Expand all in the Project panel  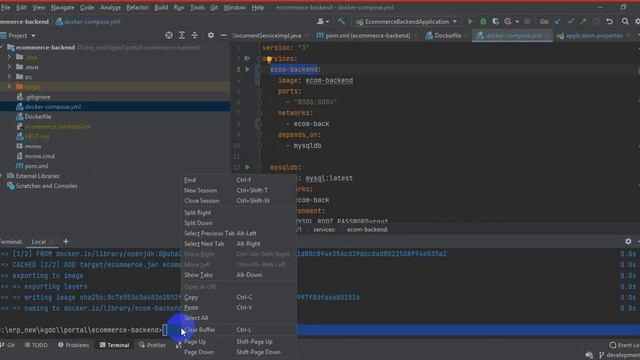(x=182, y=36)
